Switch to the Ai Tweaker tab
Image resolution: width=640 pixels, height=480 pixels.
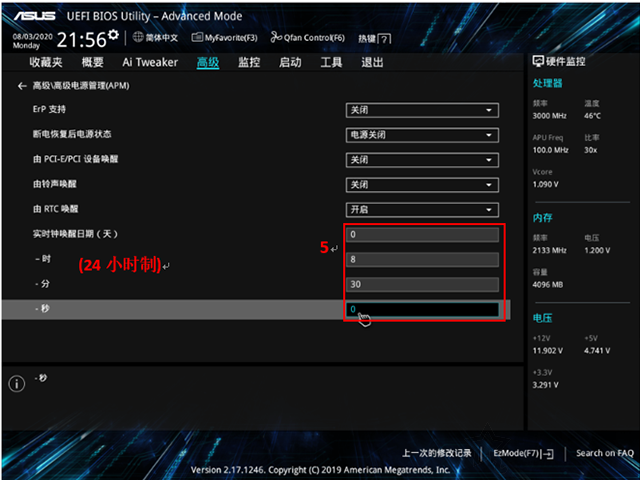pyautogui.click(x=150, y=62)
